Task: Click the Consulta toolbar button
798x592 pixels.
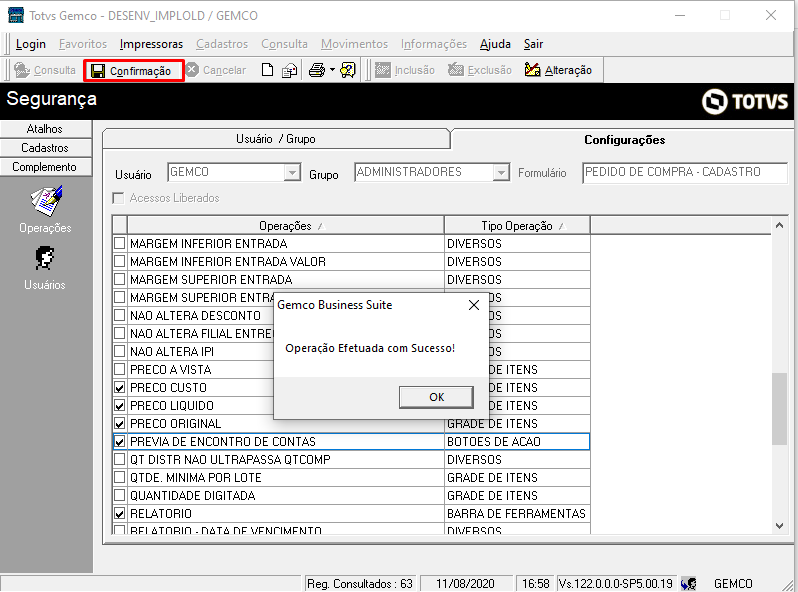Action: tap(45, 70)
